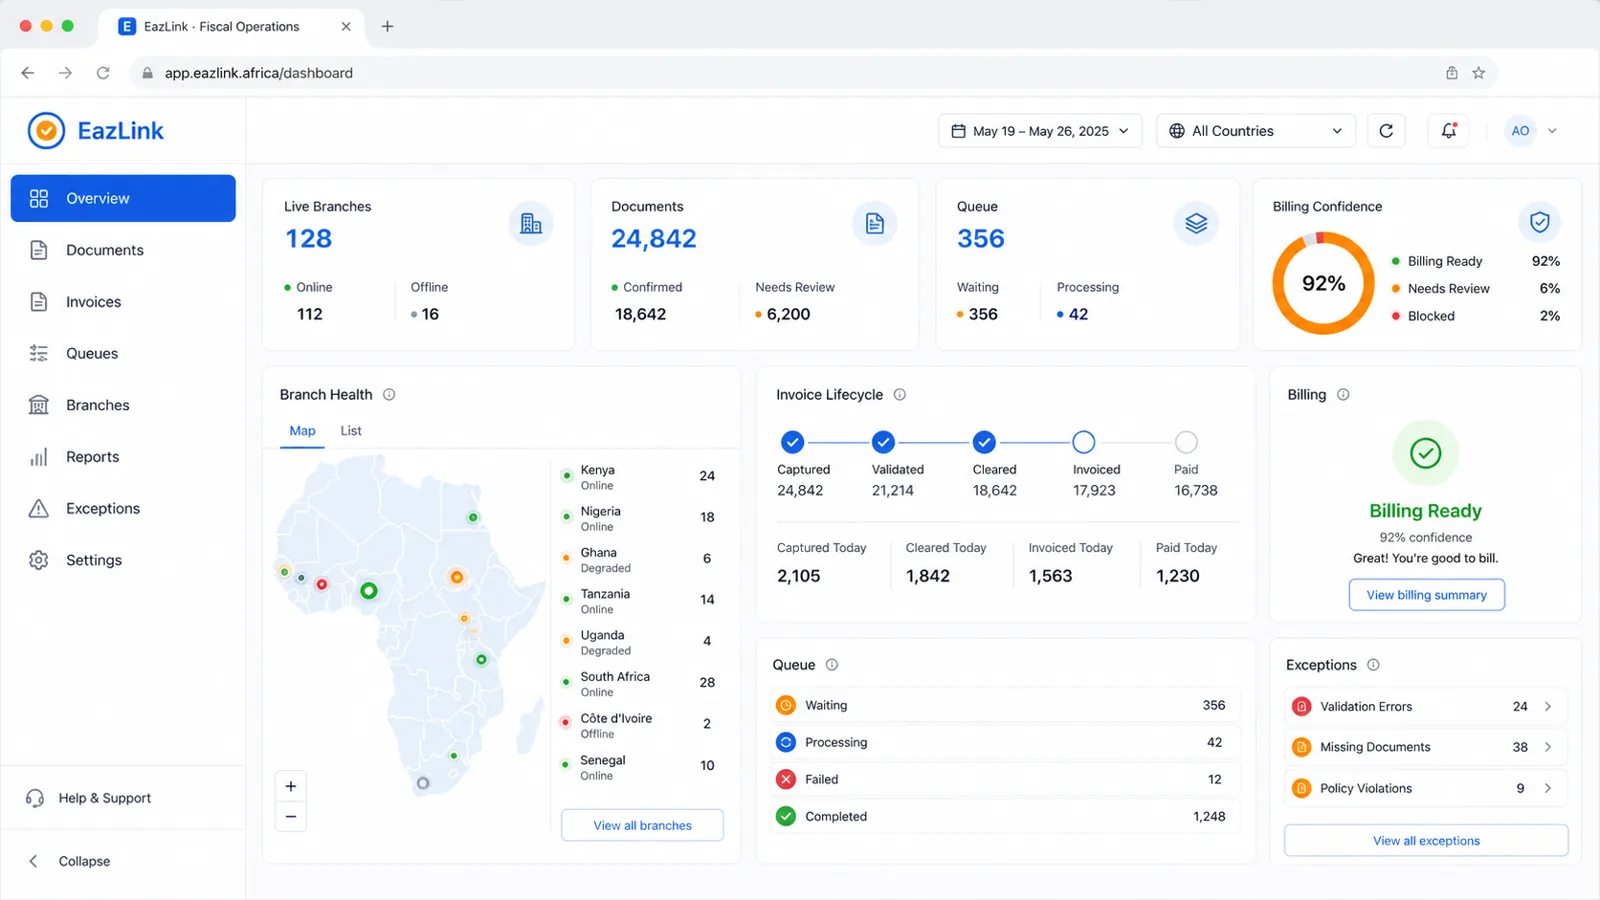Open Settings in the sidebar
This screenshot has height=900, width=1600.
coord(123,561)
